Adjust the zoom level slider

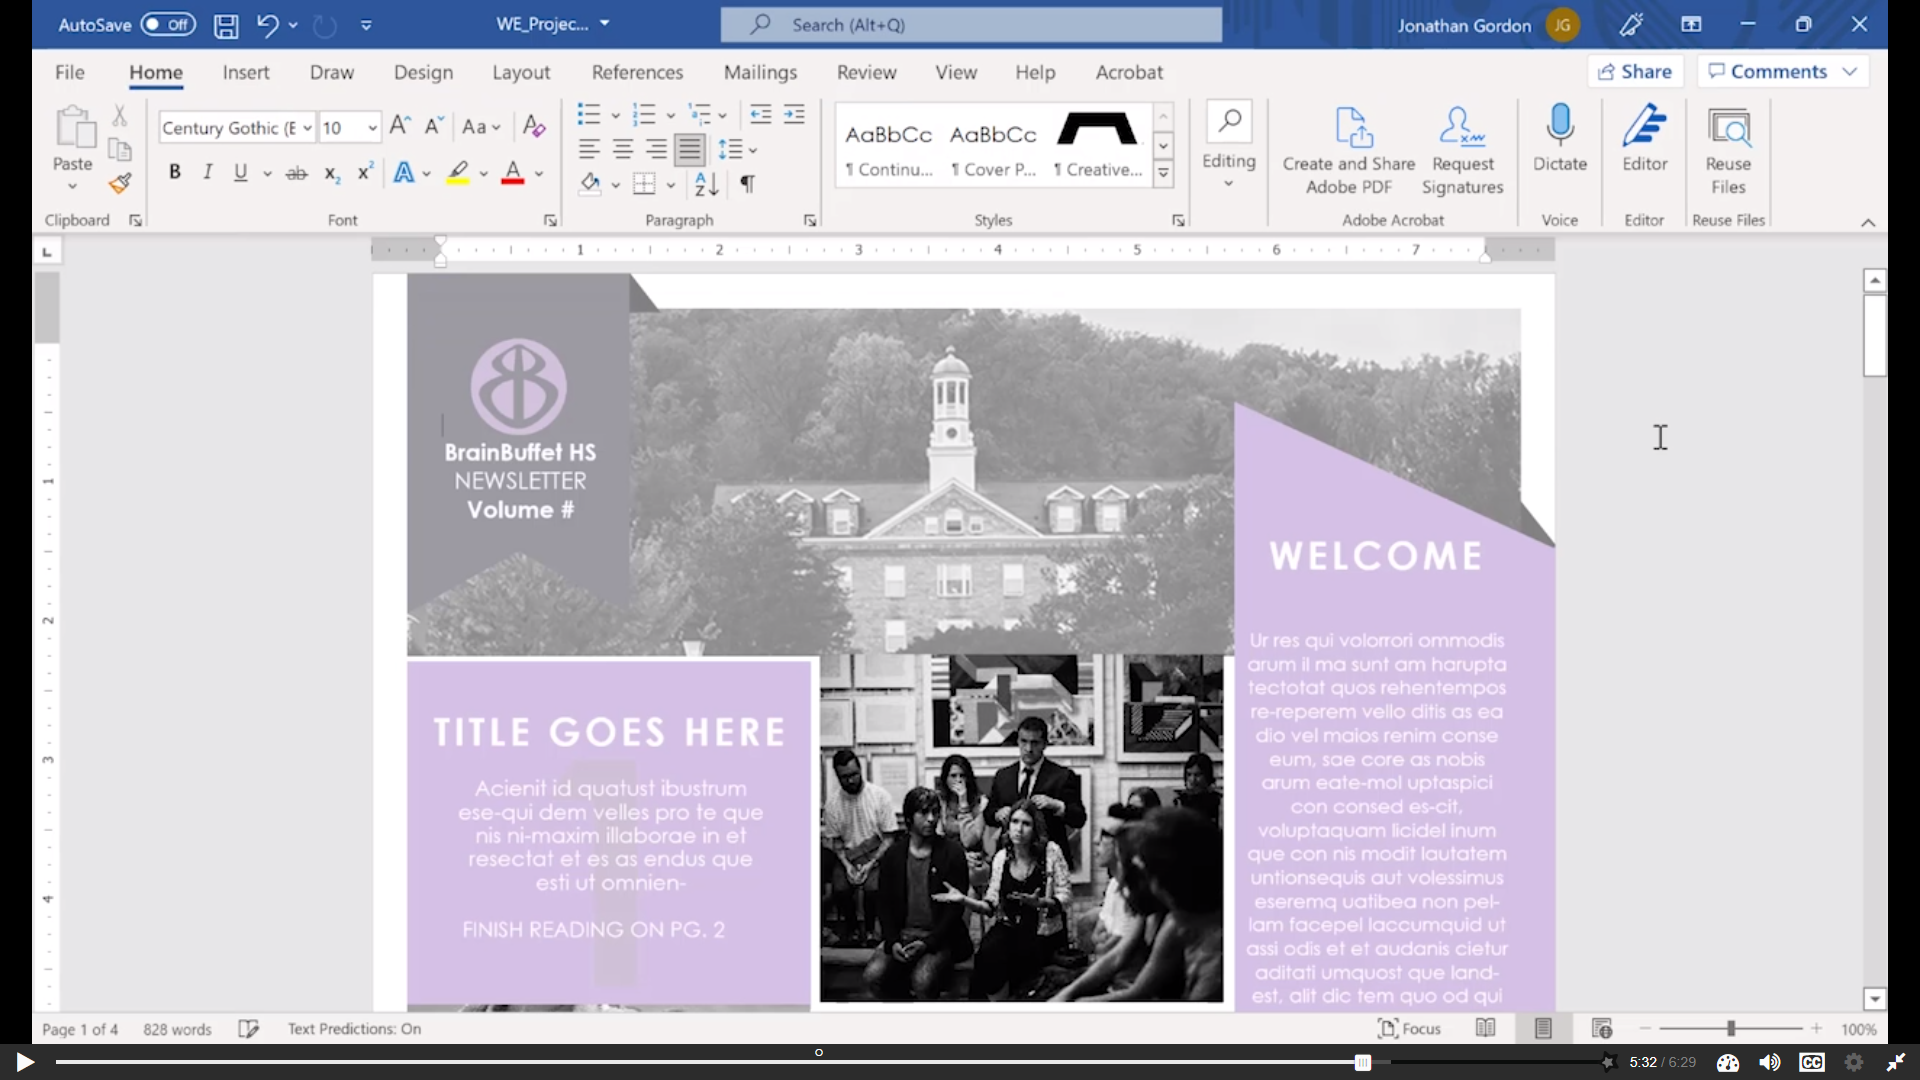1731,1028
